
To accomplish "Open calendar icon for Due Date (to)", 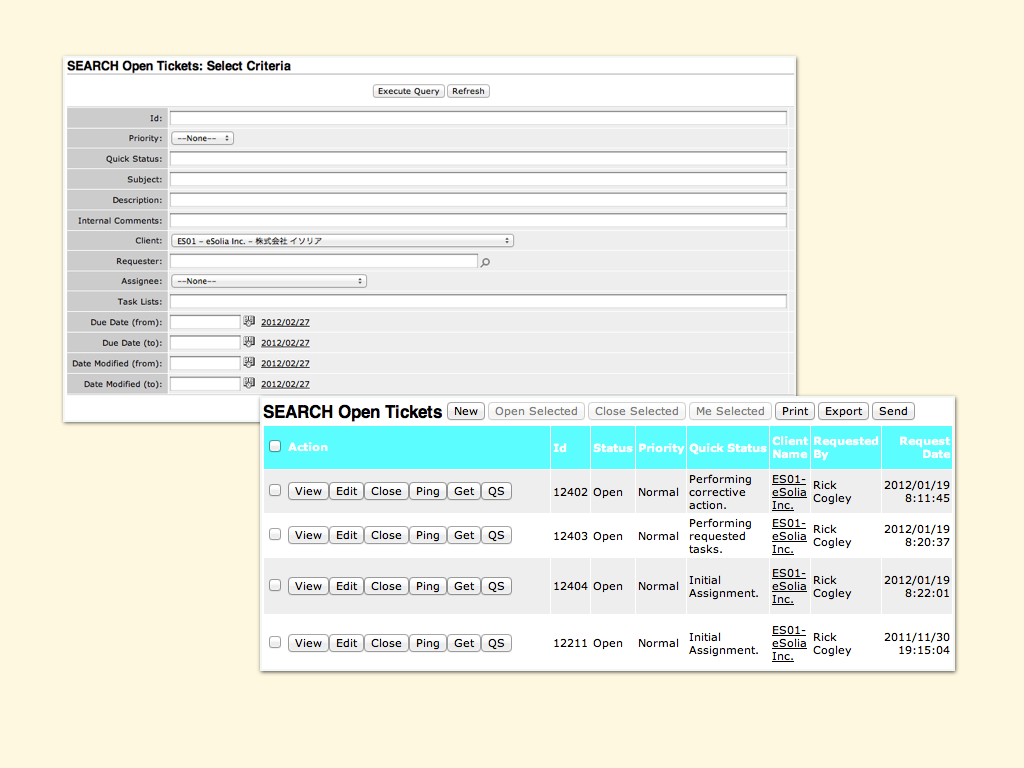I will click(x=249, y=342).
